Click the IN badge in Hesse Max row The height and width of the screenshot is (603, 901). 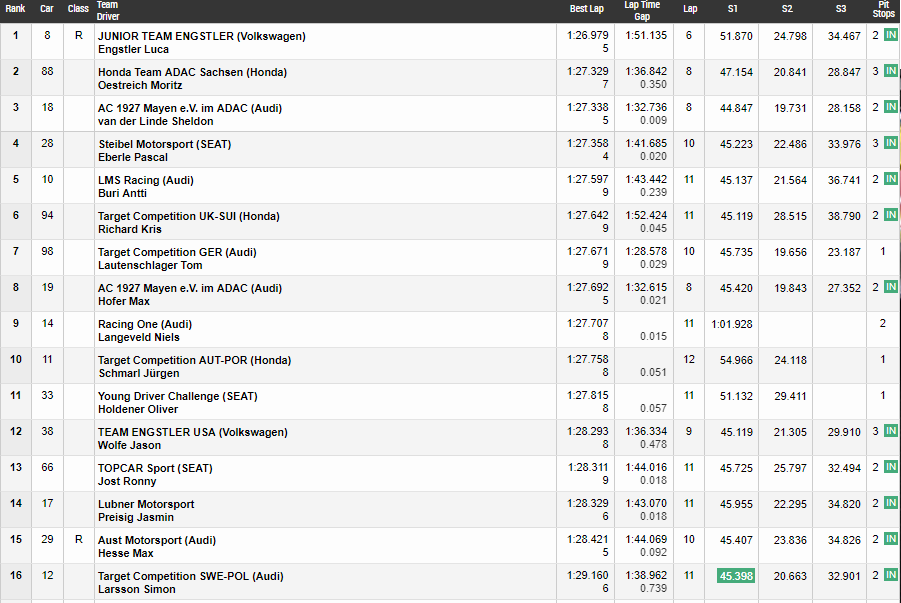891,539
